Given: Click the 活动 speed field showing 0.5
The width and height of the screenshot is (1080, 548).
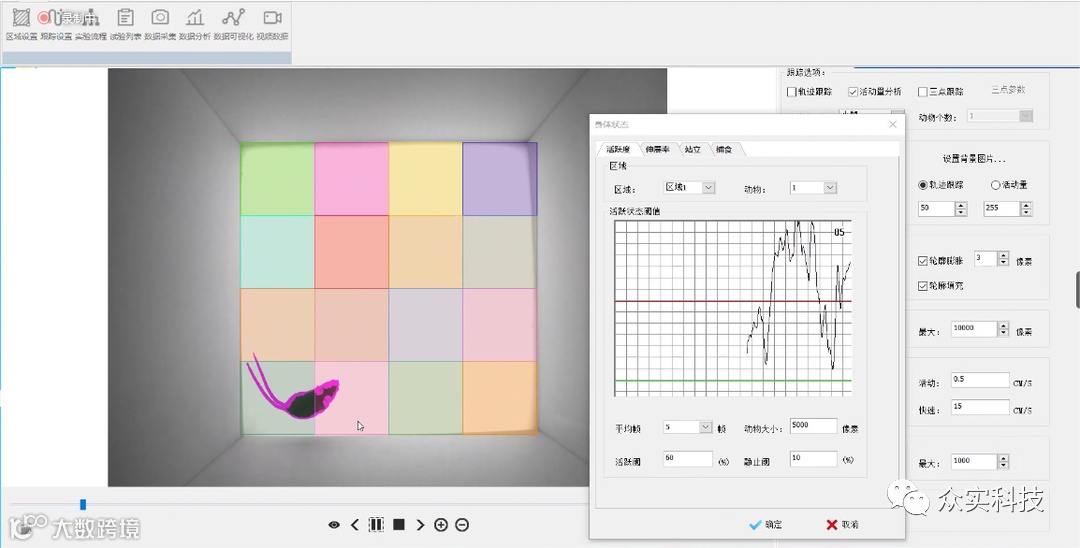Looking at the screenshot, I should (x=979, y=380).
